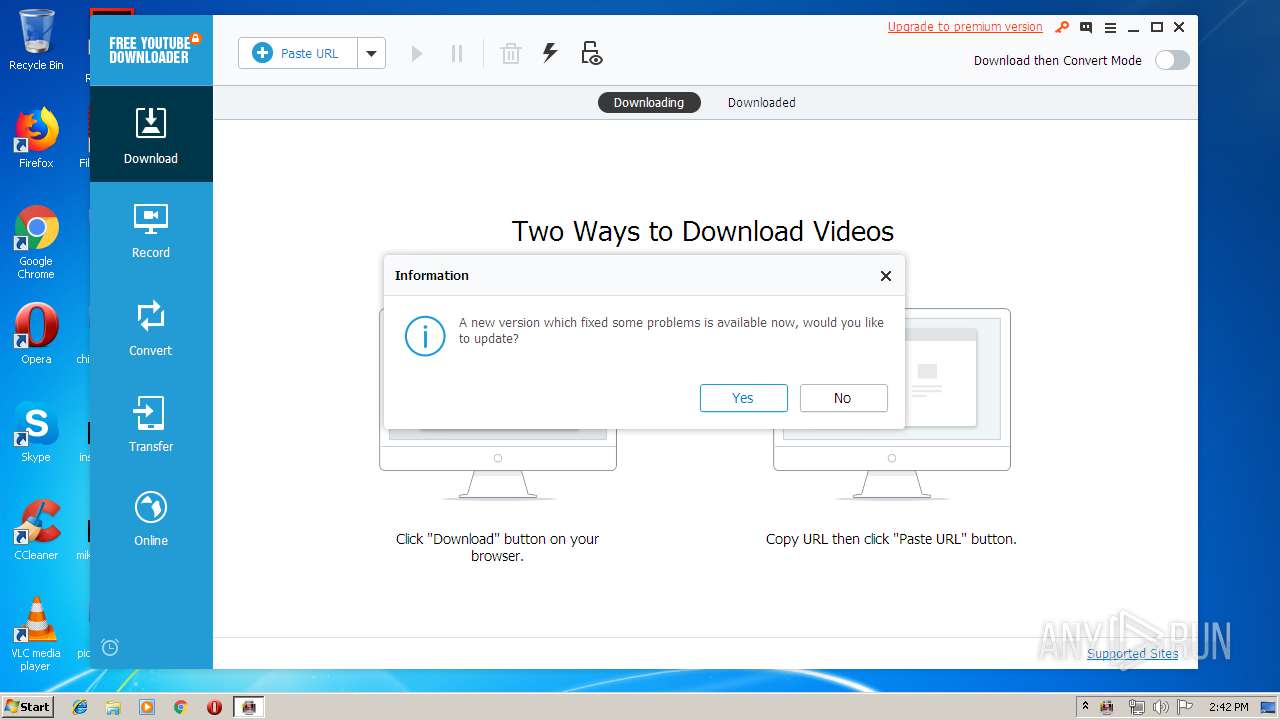The image size is (1280, 720).
Task: Open the Firefox desktop shortcut
Action: pyautogui.click(x=36, y=138)
